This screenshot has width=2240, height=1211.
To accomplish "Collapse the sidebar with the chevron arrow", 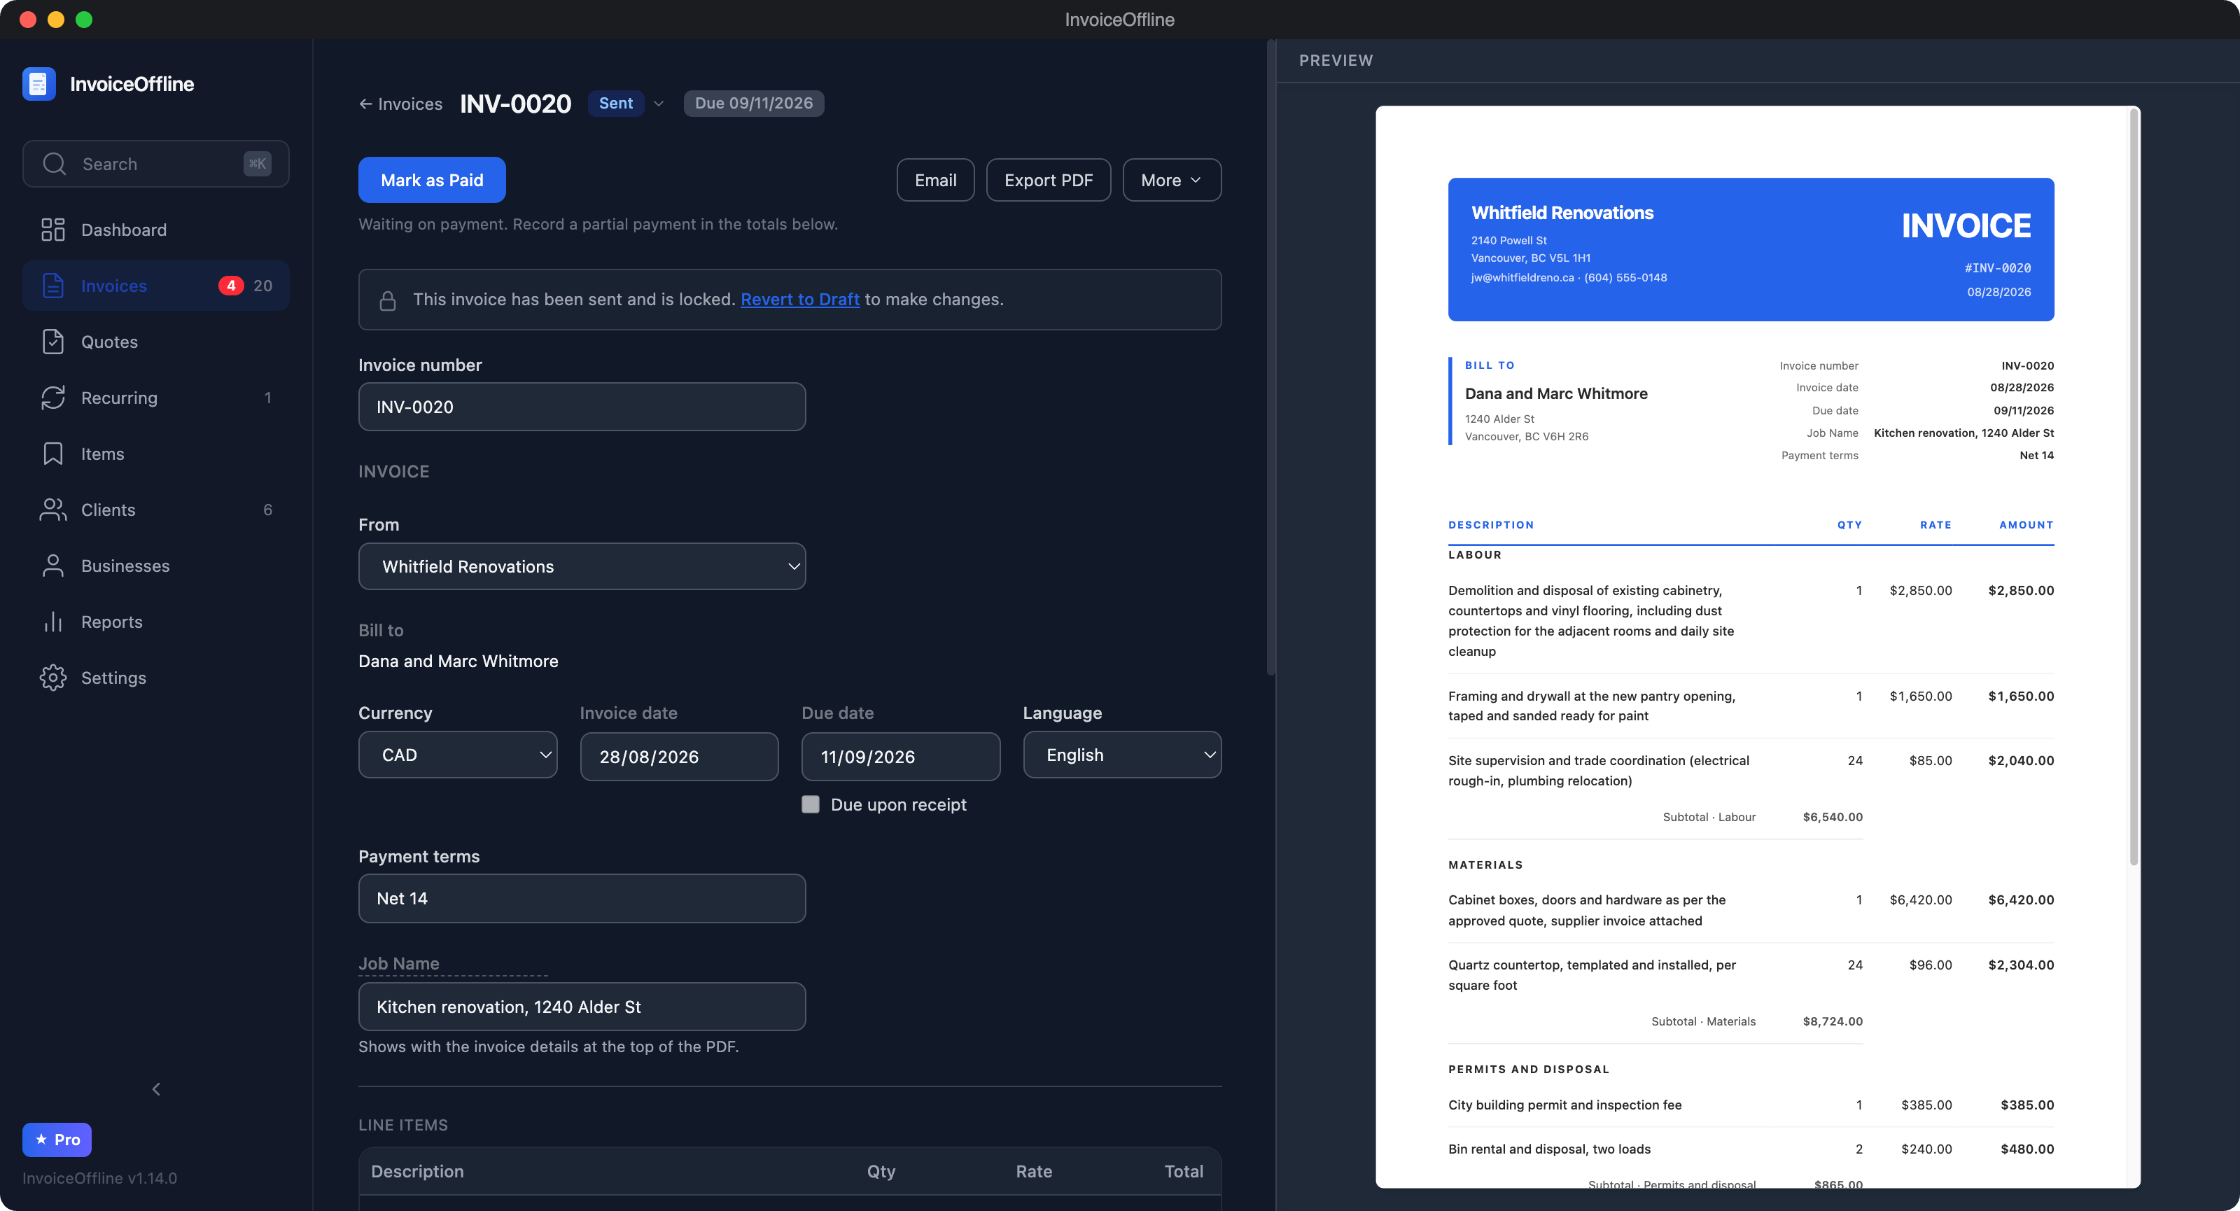I will (x=156, y=1089).
